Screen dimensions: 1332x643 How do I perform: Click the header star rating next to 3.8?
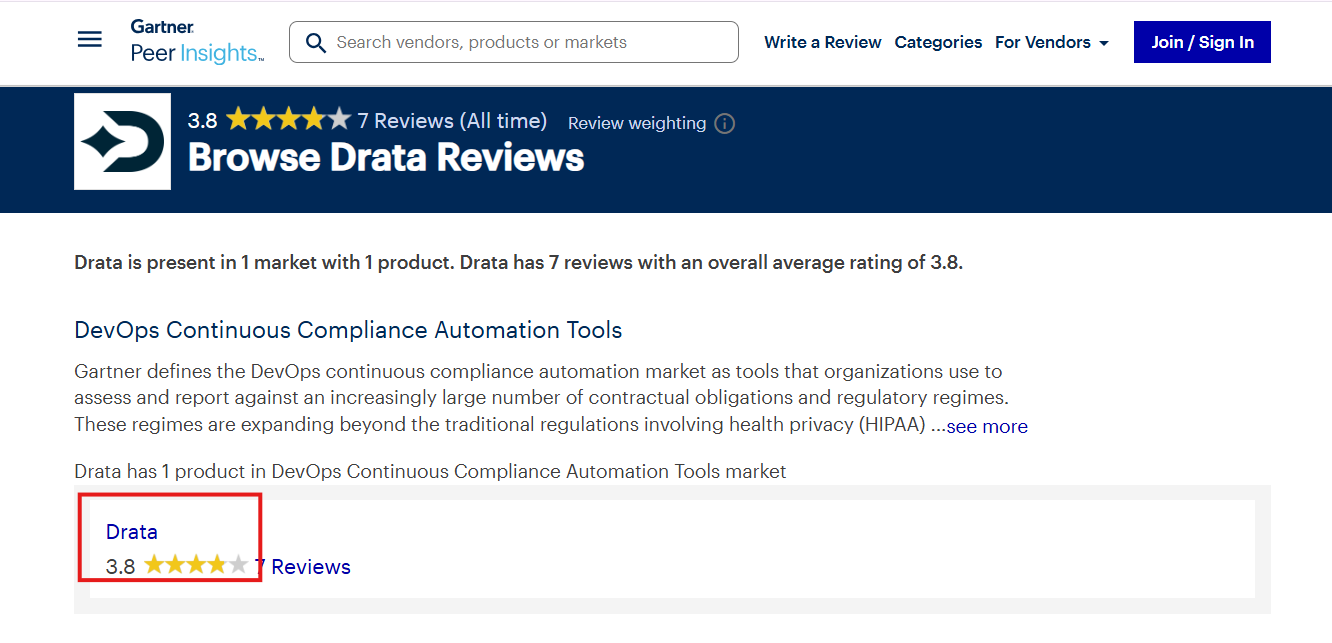(x=288, y=120)
